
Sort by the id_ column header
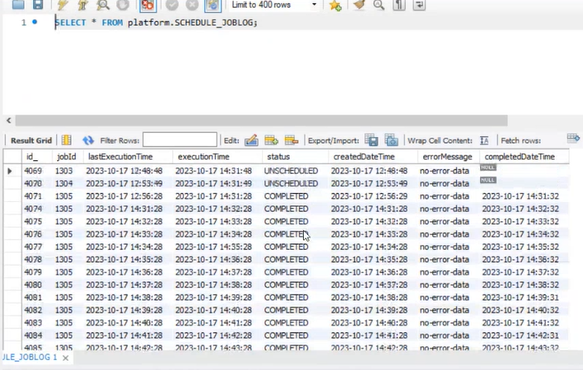[x=37, y=157]
